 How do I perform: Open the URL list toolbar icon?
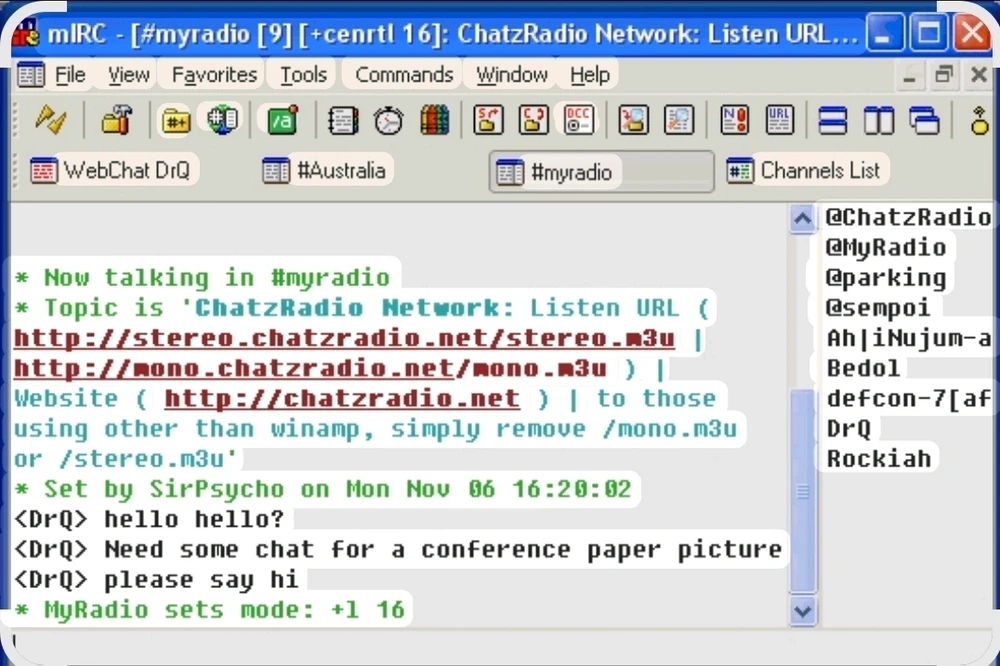pos(780,120)
